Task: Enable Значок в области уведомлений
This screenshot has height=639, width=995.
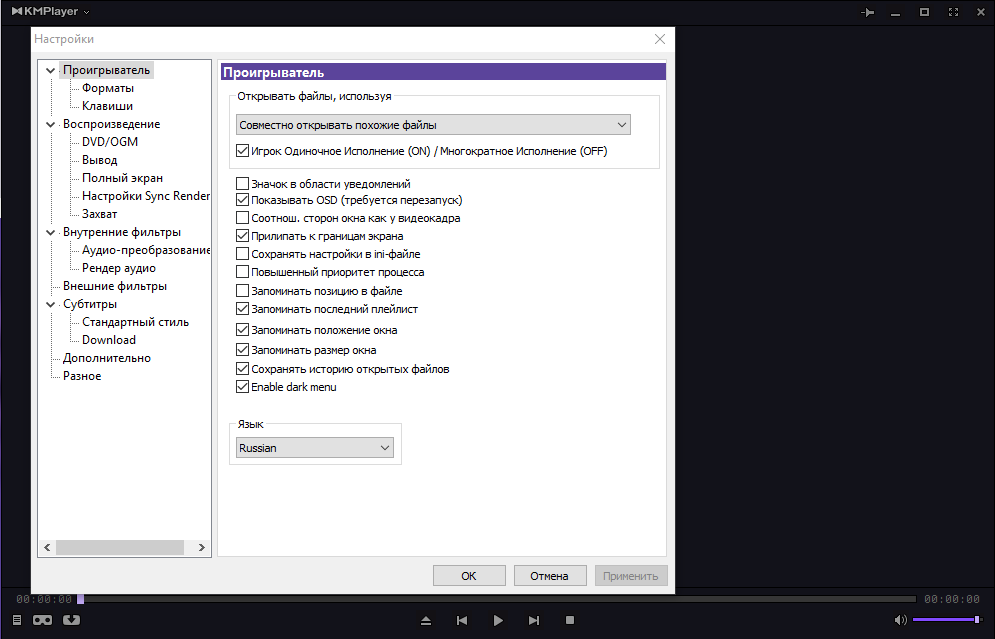Action: (x=242, y=184)
